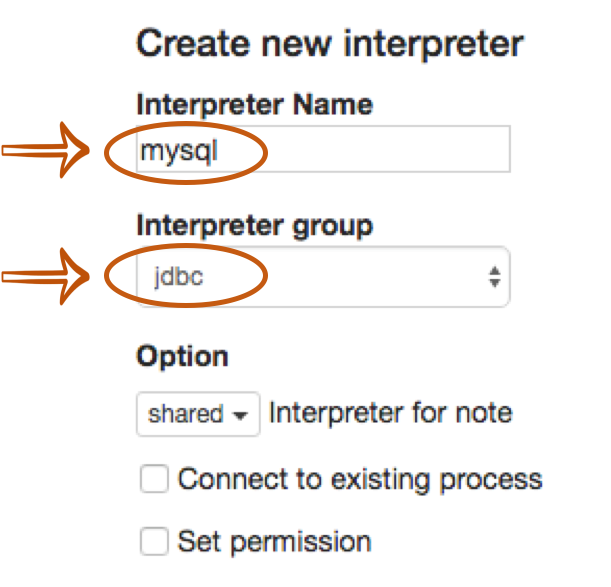The height and width of the screenshot is (587, 611).
Task: Tick the Set permission checkbox
Action: point(154,542)
